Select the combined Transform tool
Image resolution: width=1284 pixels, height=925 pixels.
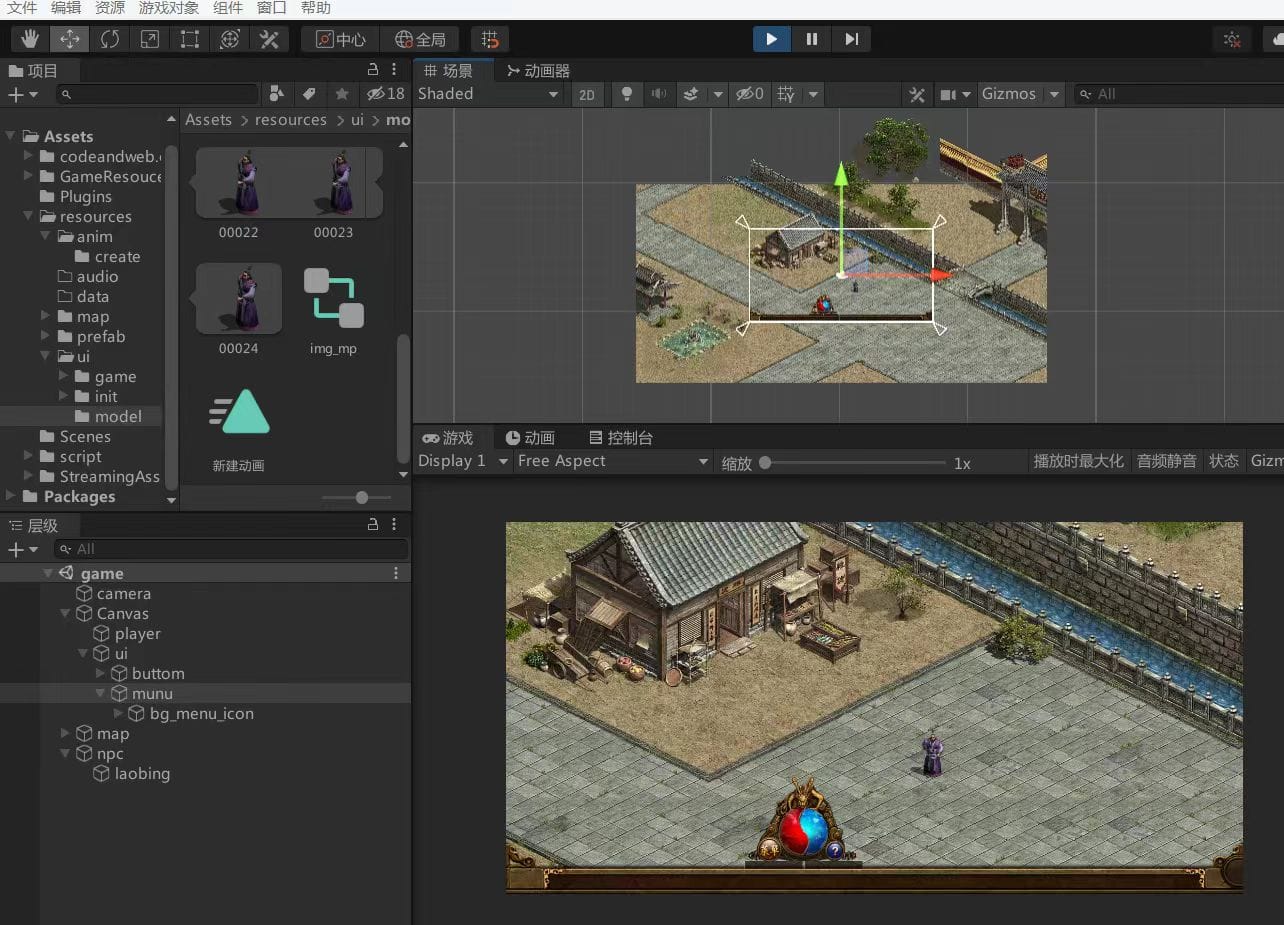tap(230, 39)
